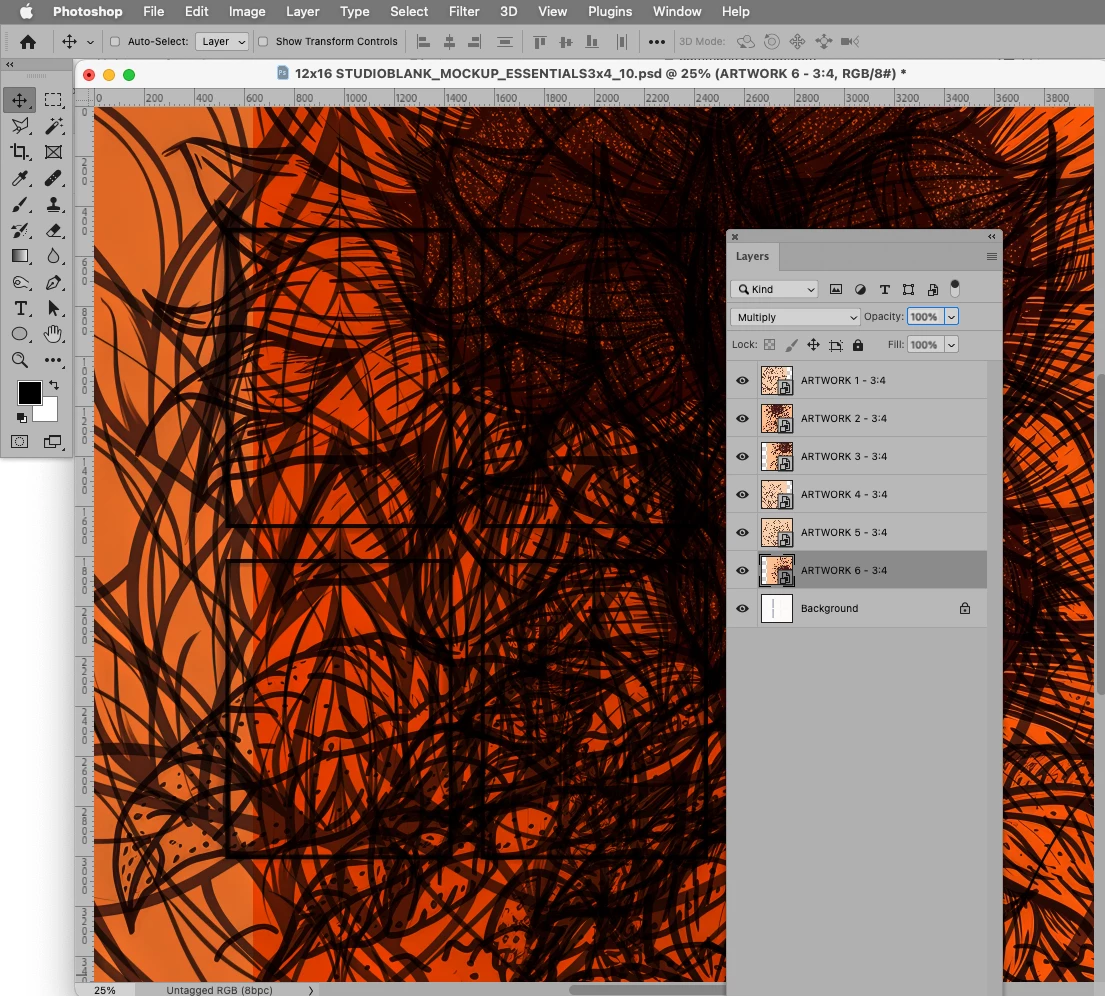The width and height of the screenshot is (1105, 996).
Task: Select the Zoom tool
Action: 20,360
